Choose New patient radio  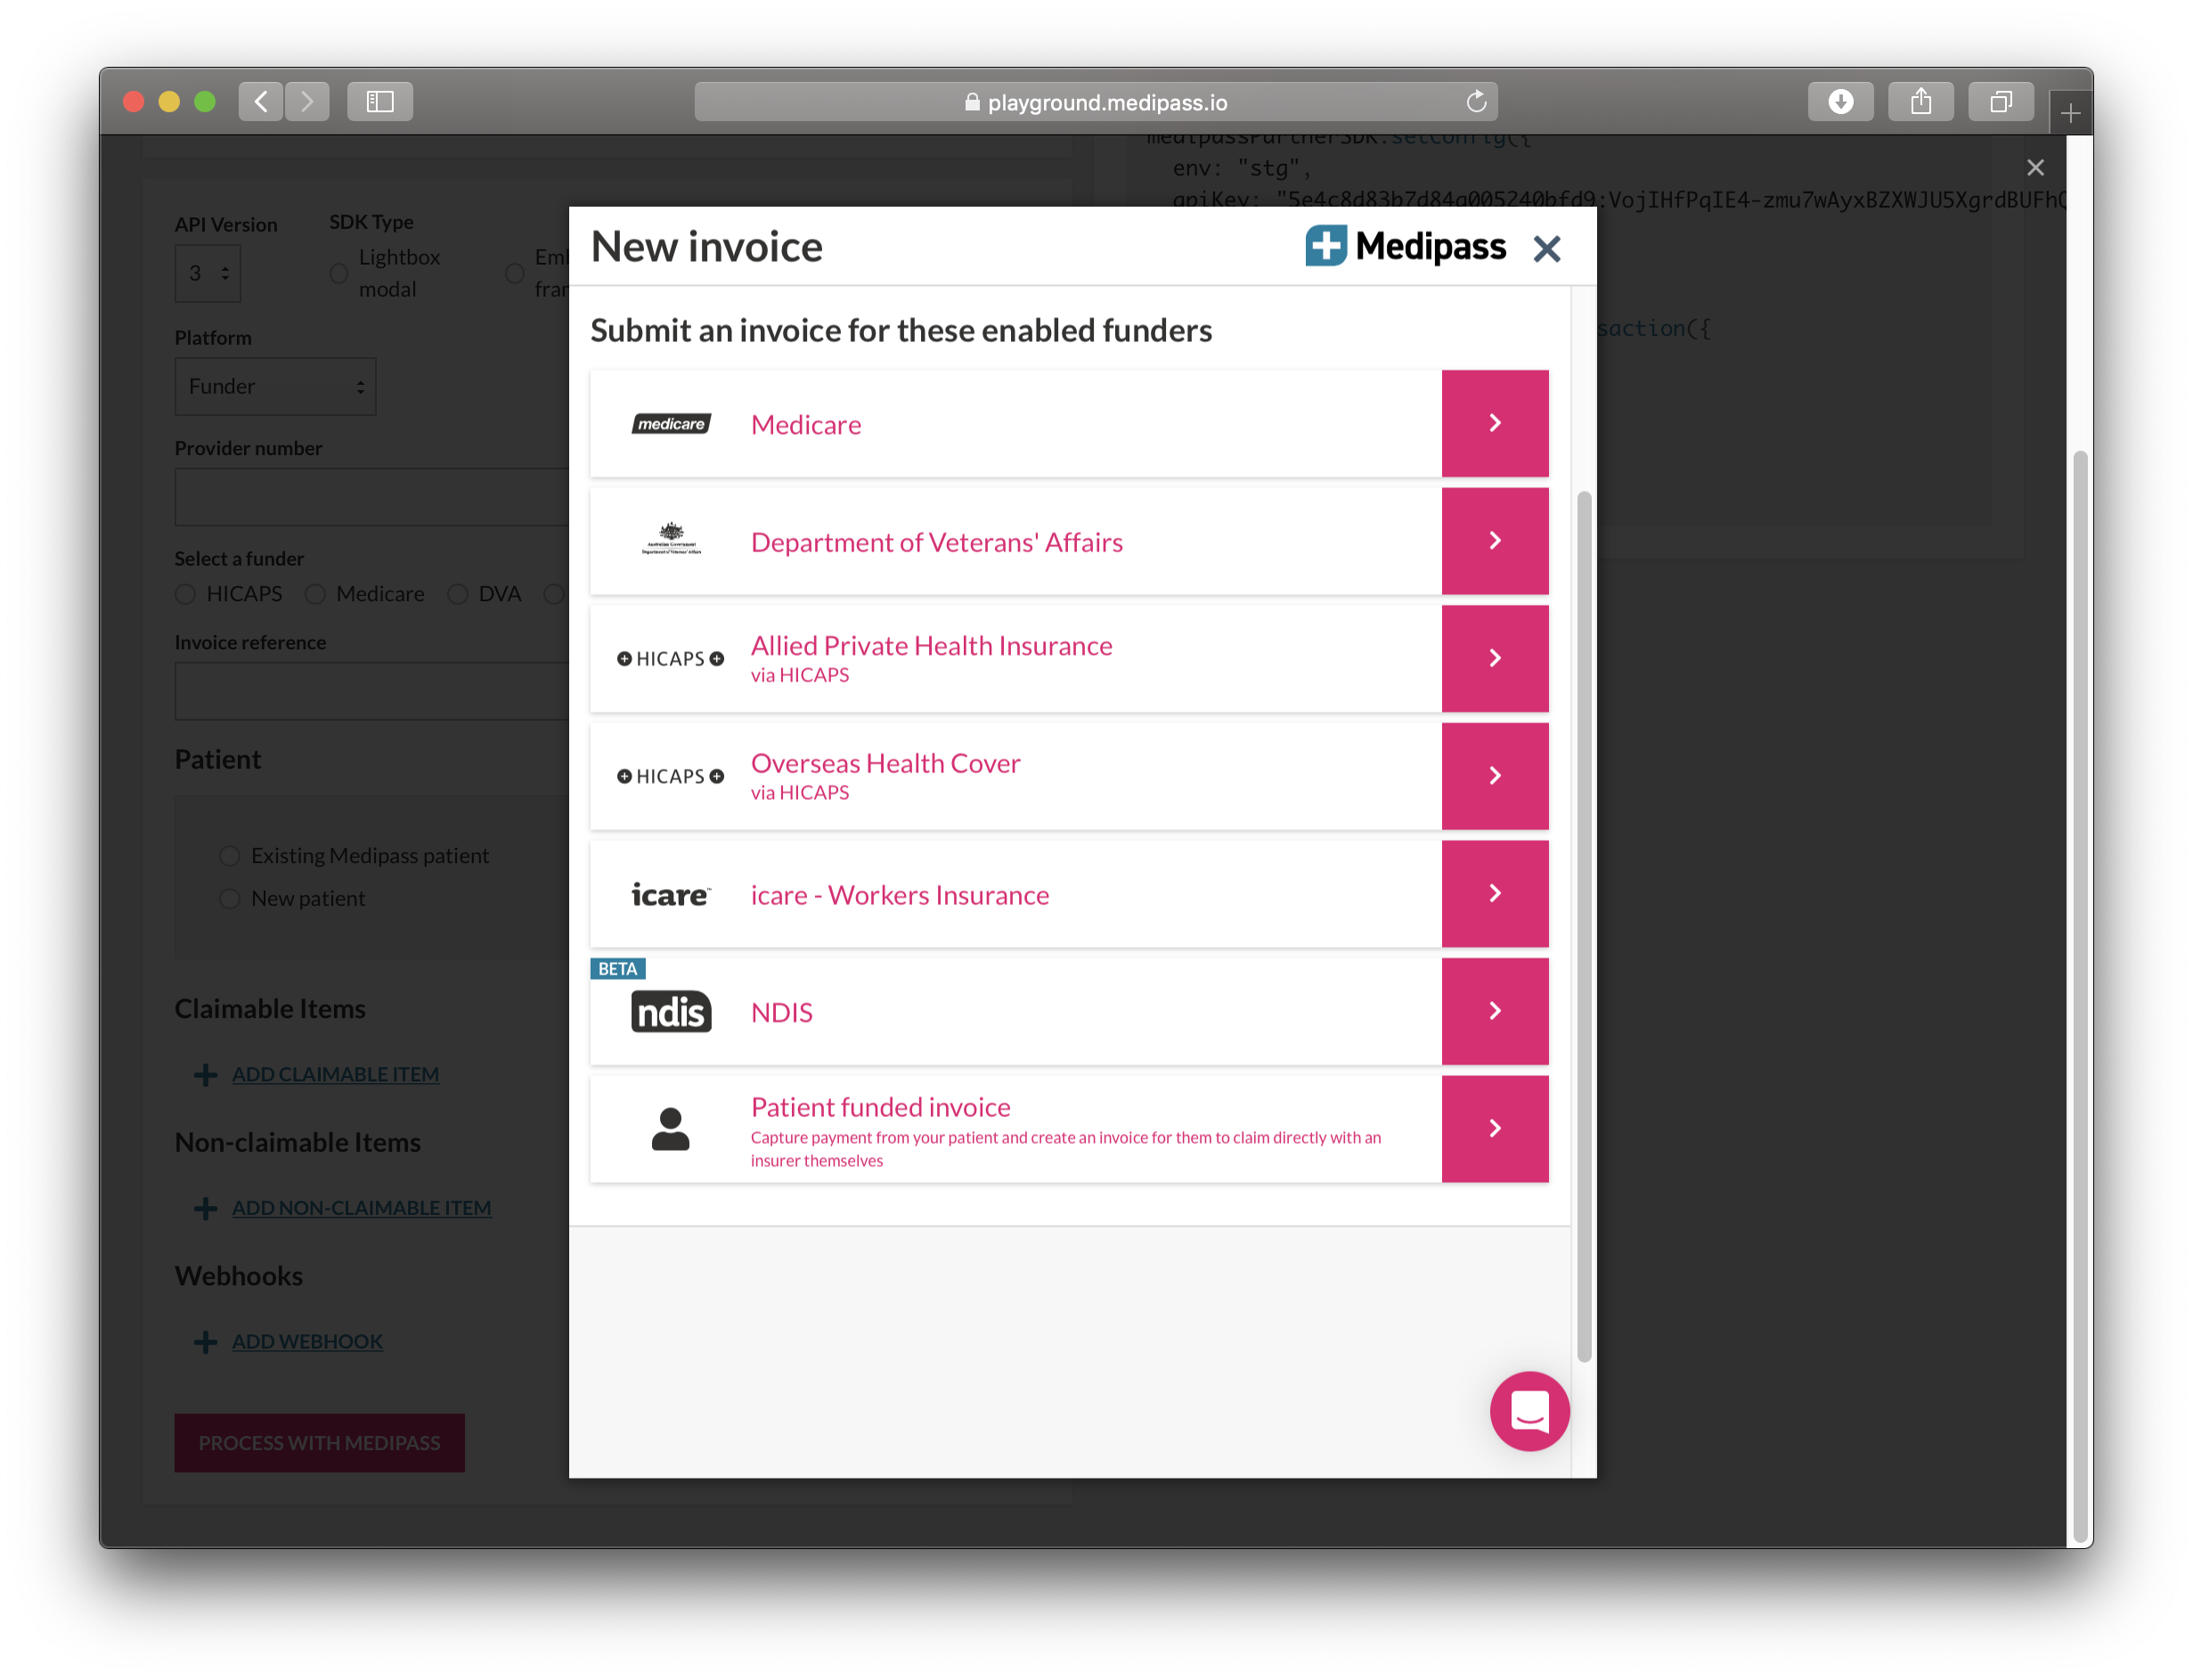click(x=229, y=899)
